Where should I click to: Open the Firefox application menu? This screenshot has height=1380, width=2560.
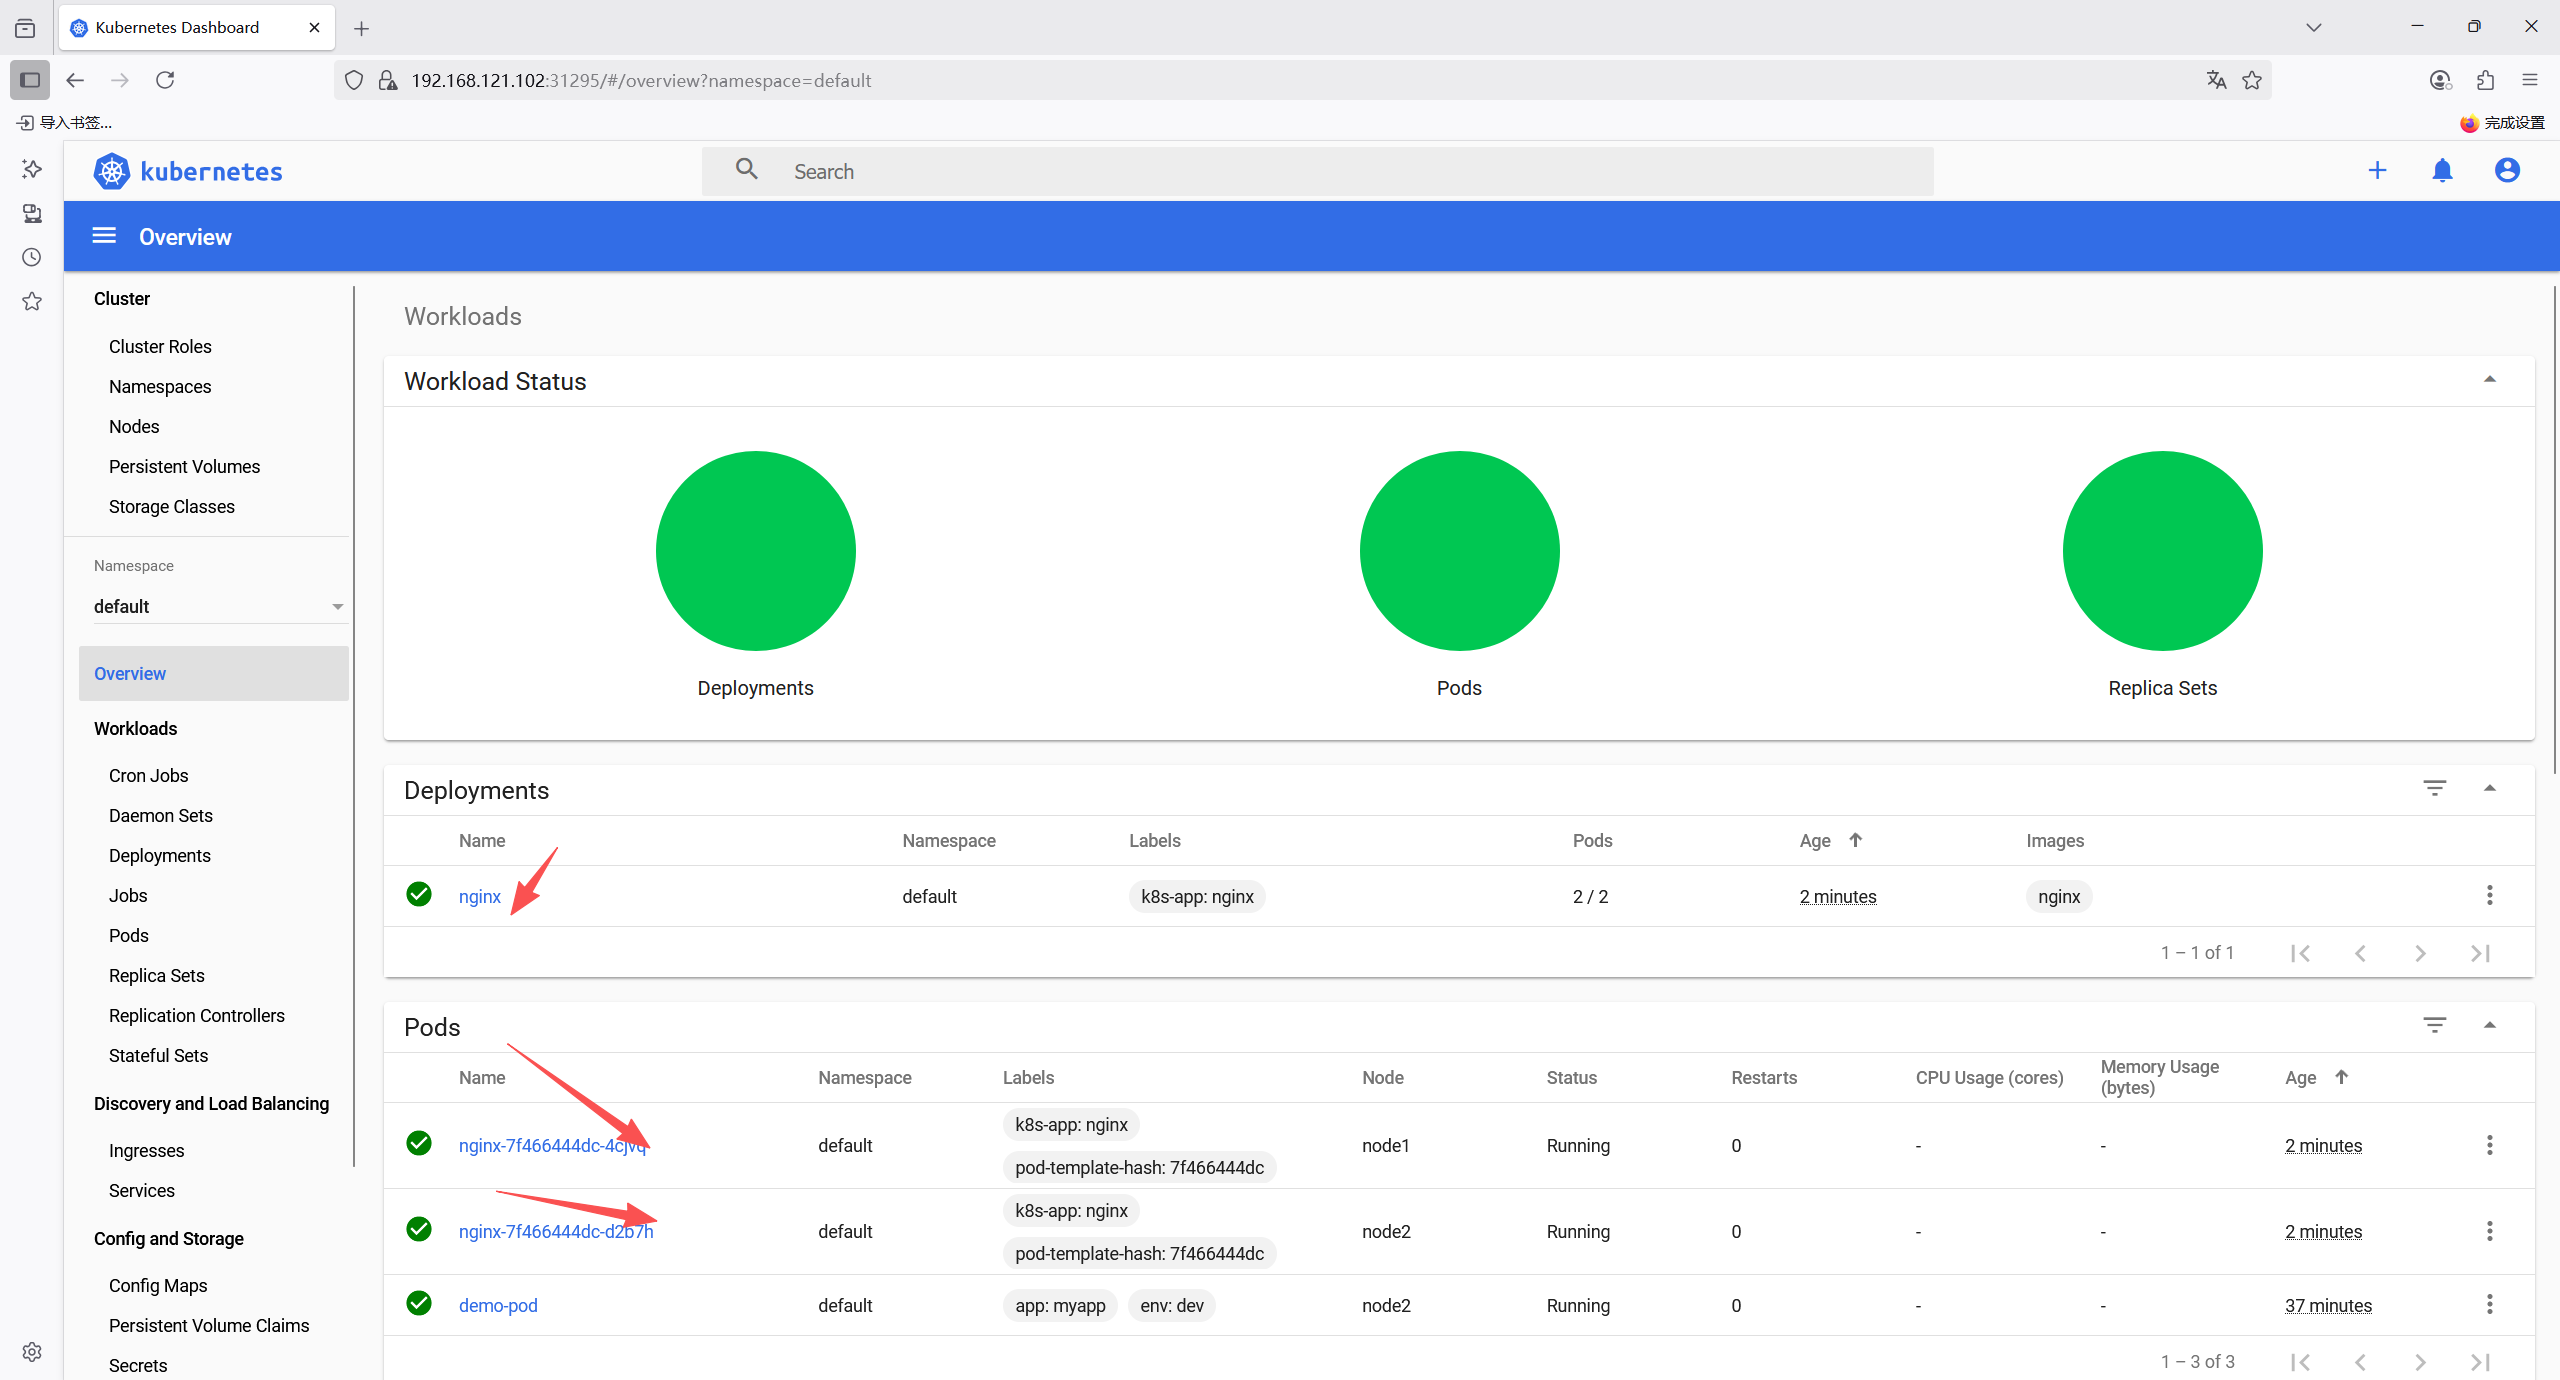pos(2530,80)
